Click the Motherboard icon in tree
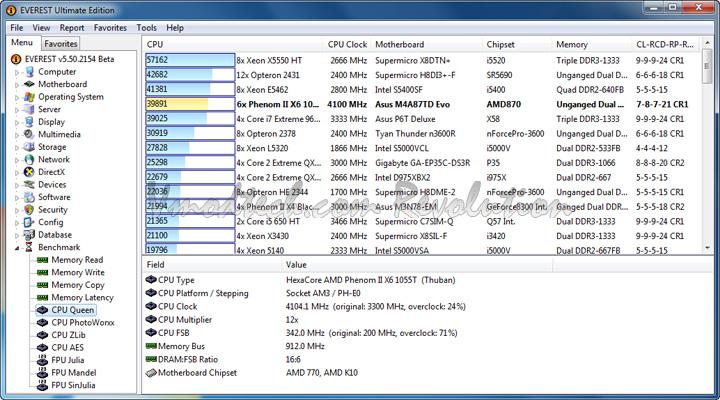The height and width of the screenshot is (400, 720). (29, 84)
